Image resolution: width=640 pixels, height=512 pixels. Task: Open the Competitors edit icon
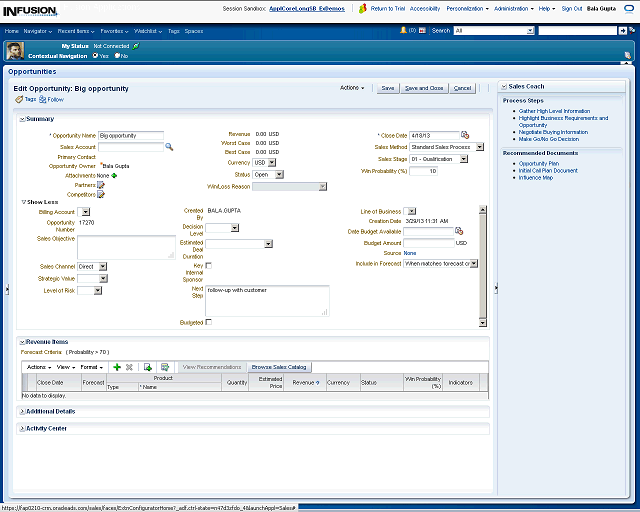pos(100,195)
